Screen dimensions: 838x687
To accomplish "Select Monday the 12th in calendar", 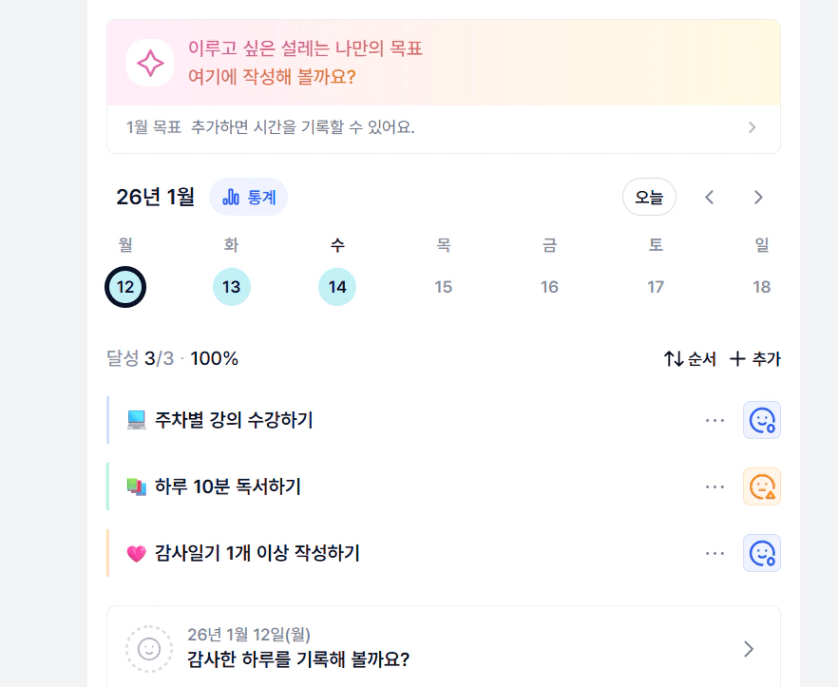I will pyautogui.click(x=126, y=287).
